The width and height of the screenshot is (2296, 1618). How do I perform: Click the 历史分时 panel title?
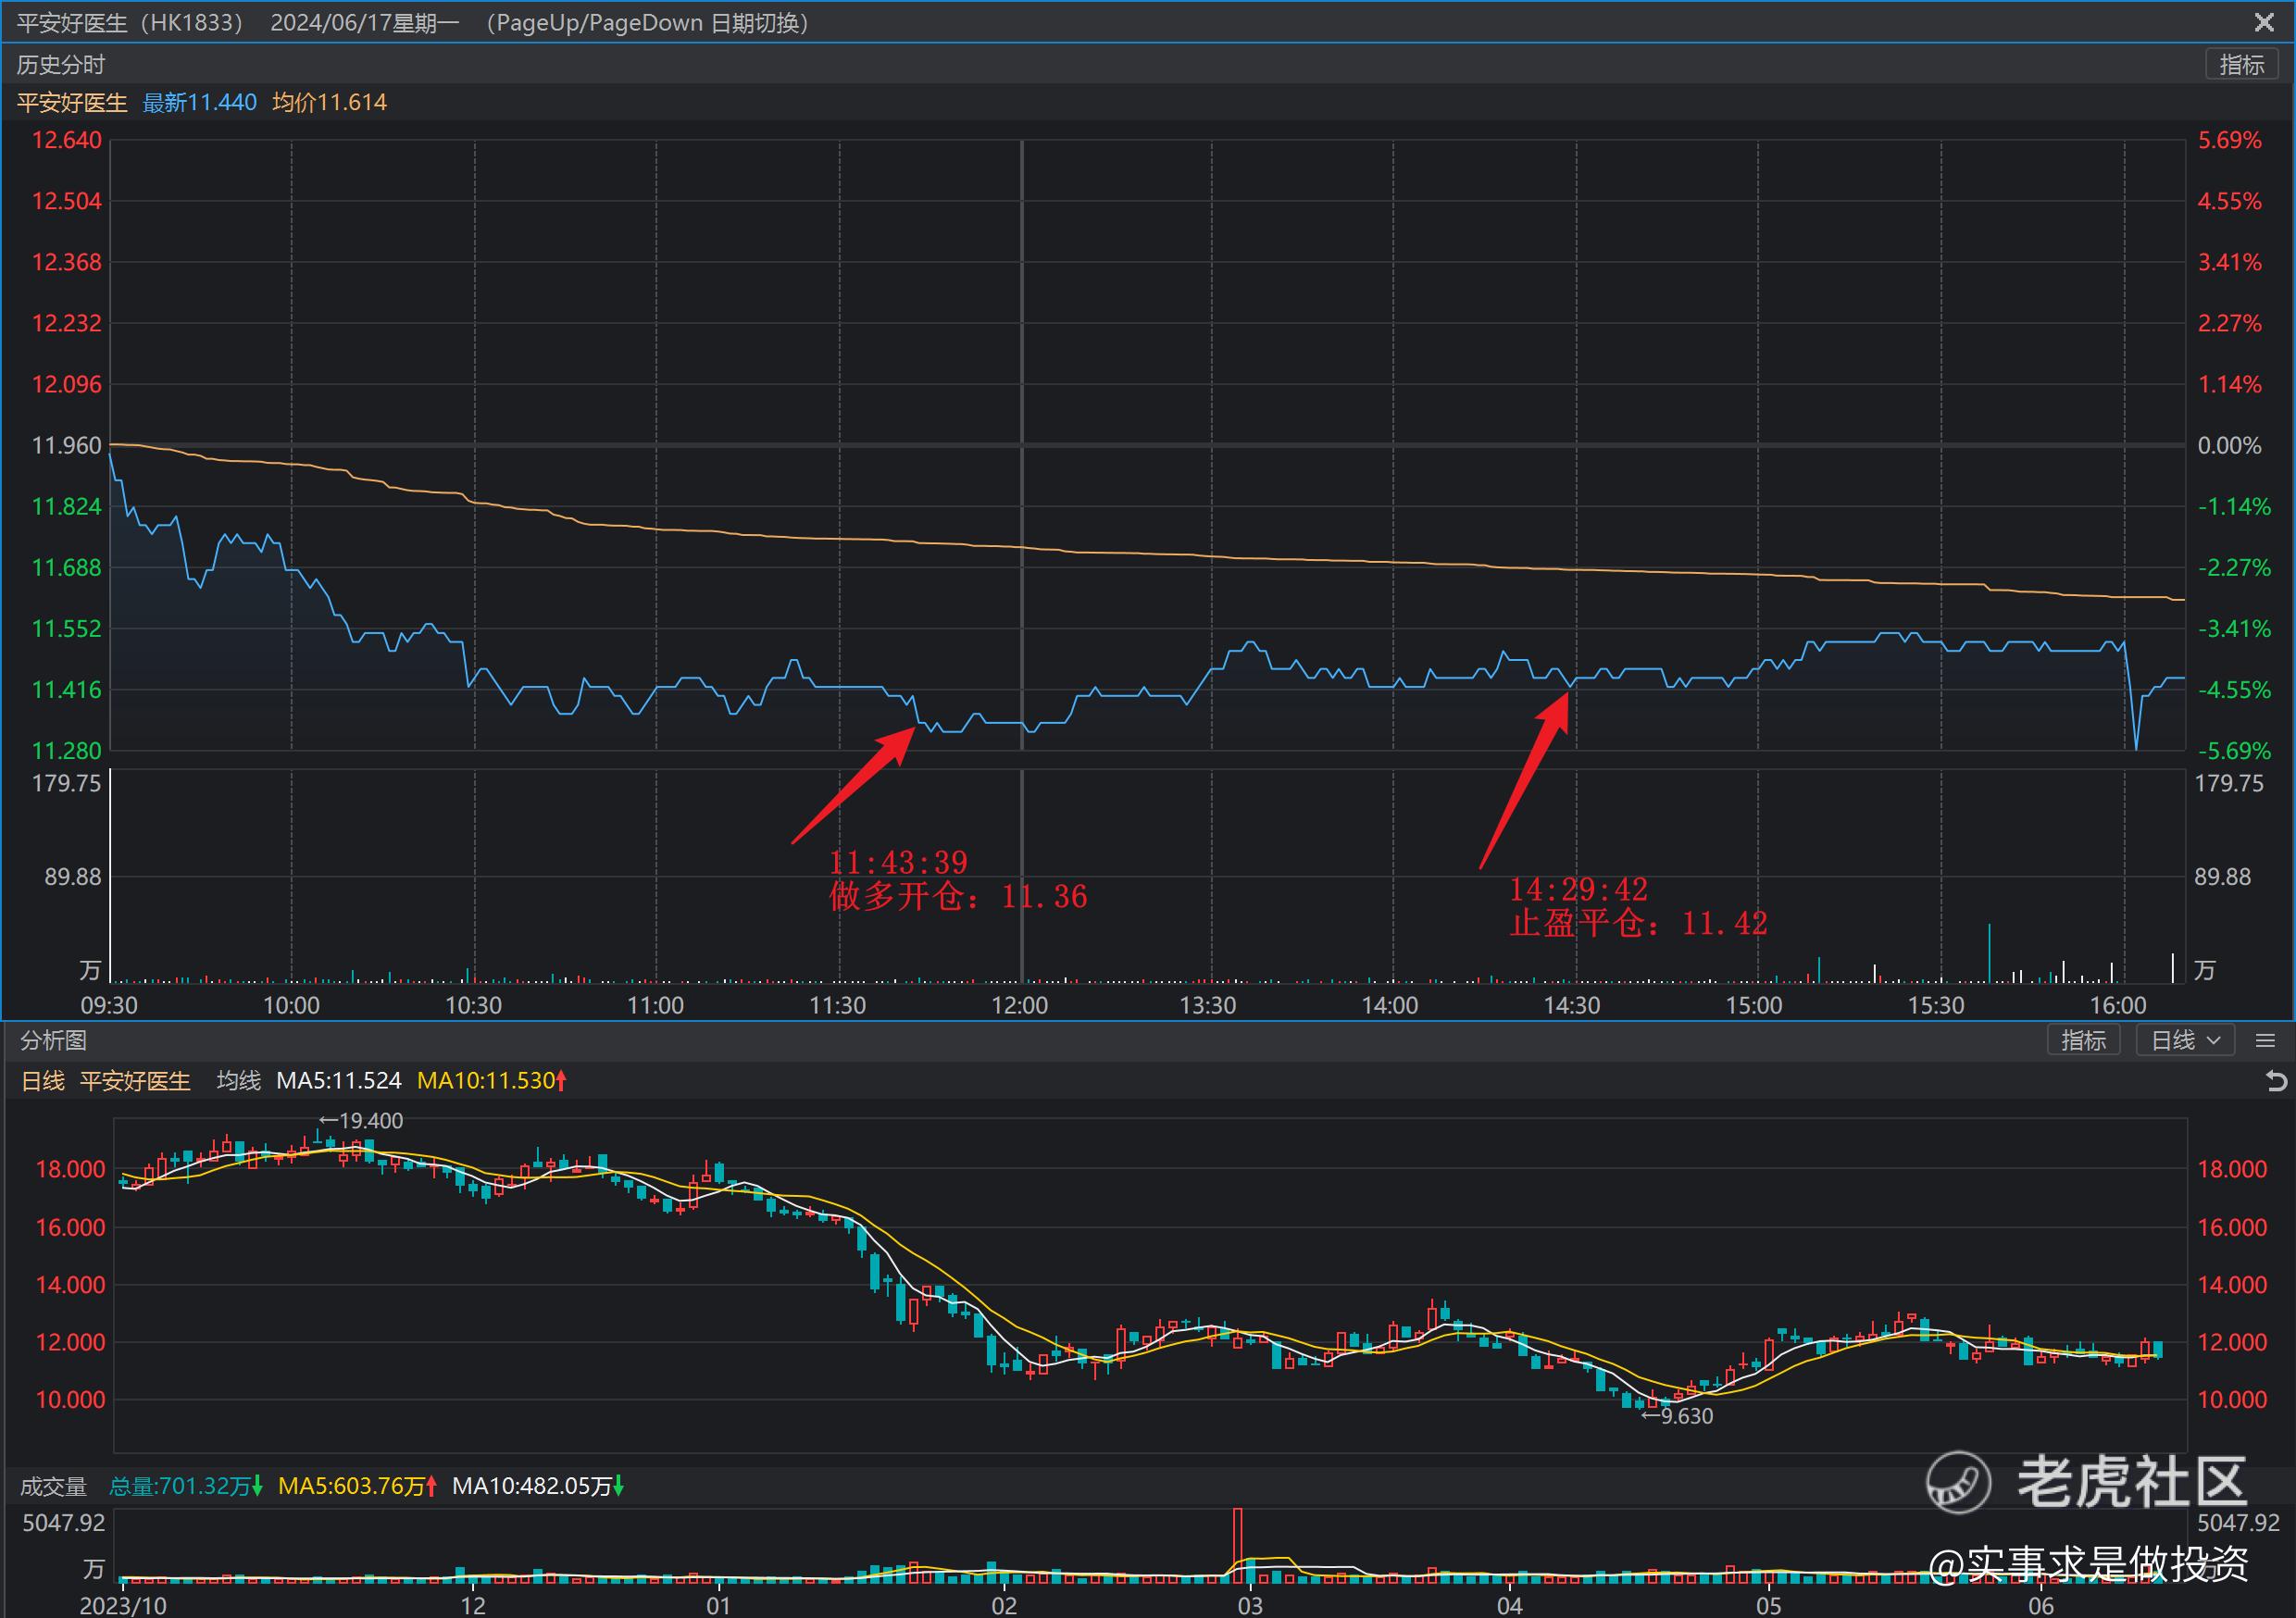[60, 65]
